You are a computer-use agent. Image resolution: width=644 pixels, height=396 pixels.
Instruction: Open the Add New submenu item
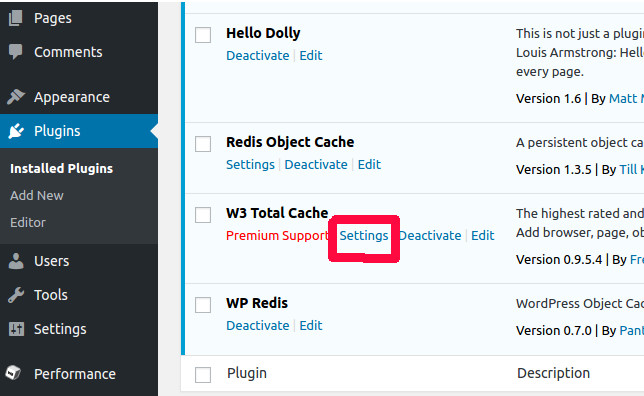pos(37,196)
